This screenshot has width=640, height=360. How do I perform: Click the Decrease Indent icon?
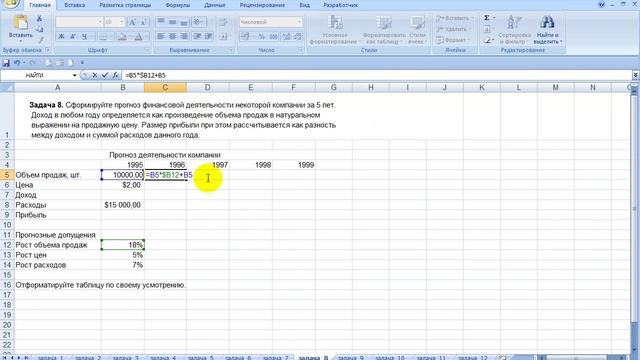coord(198,37)
